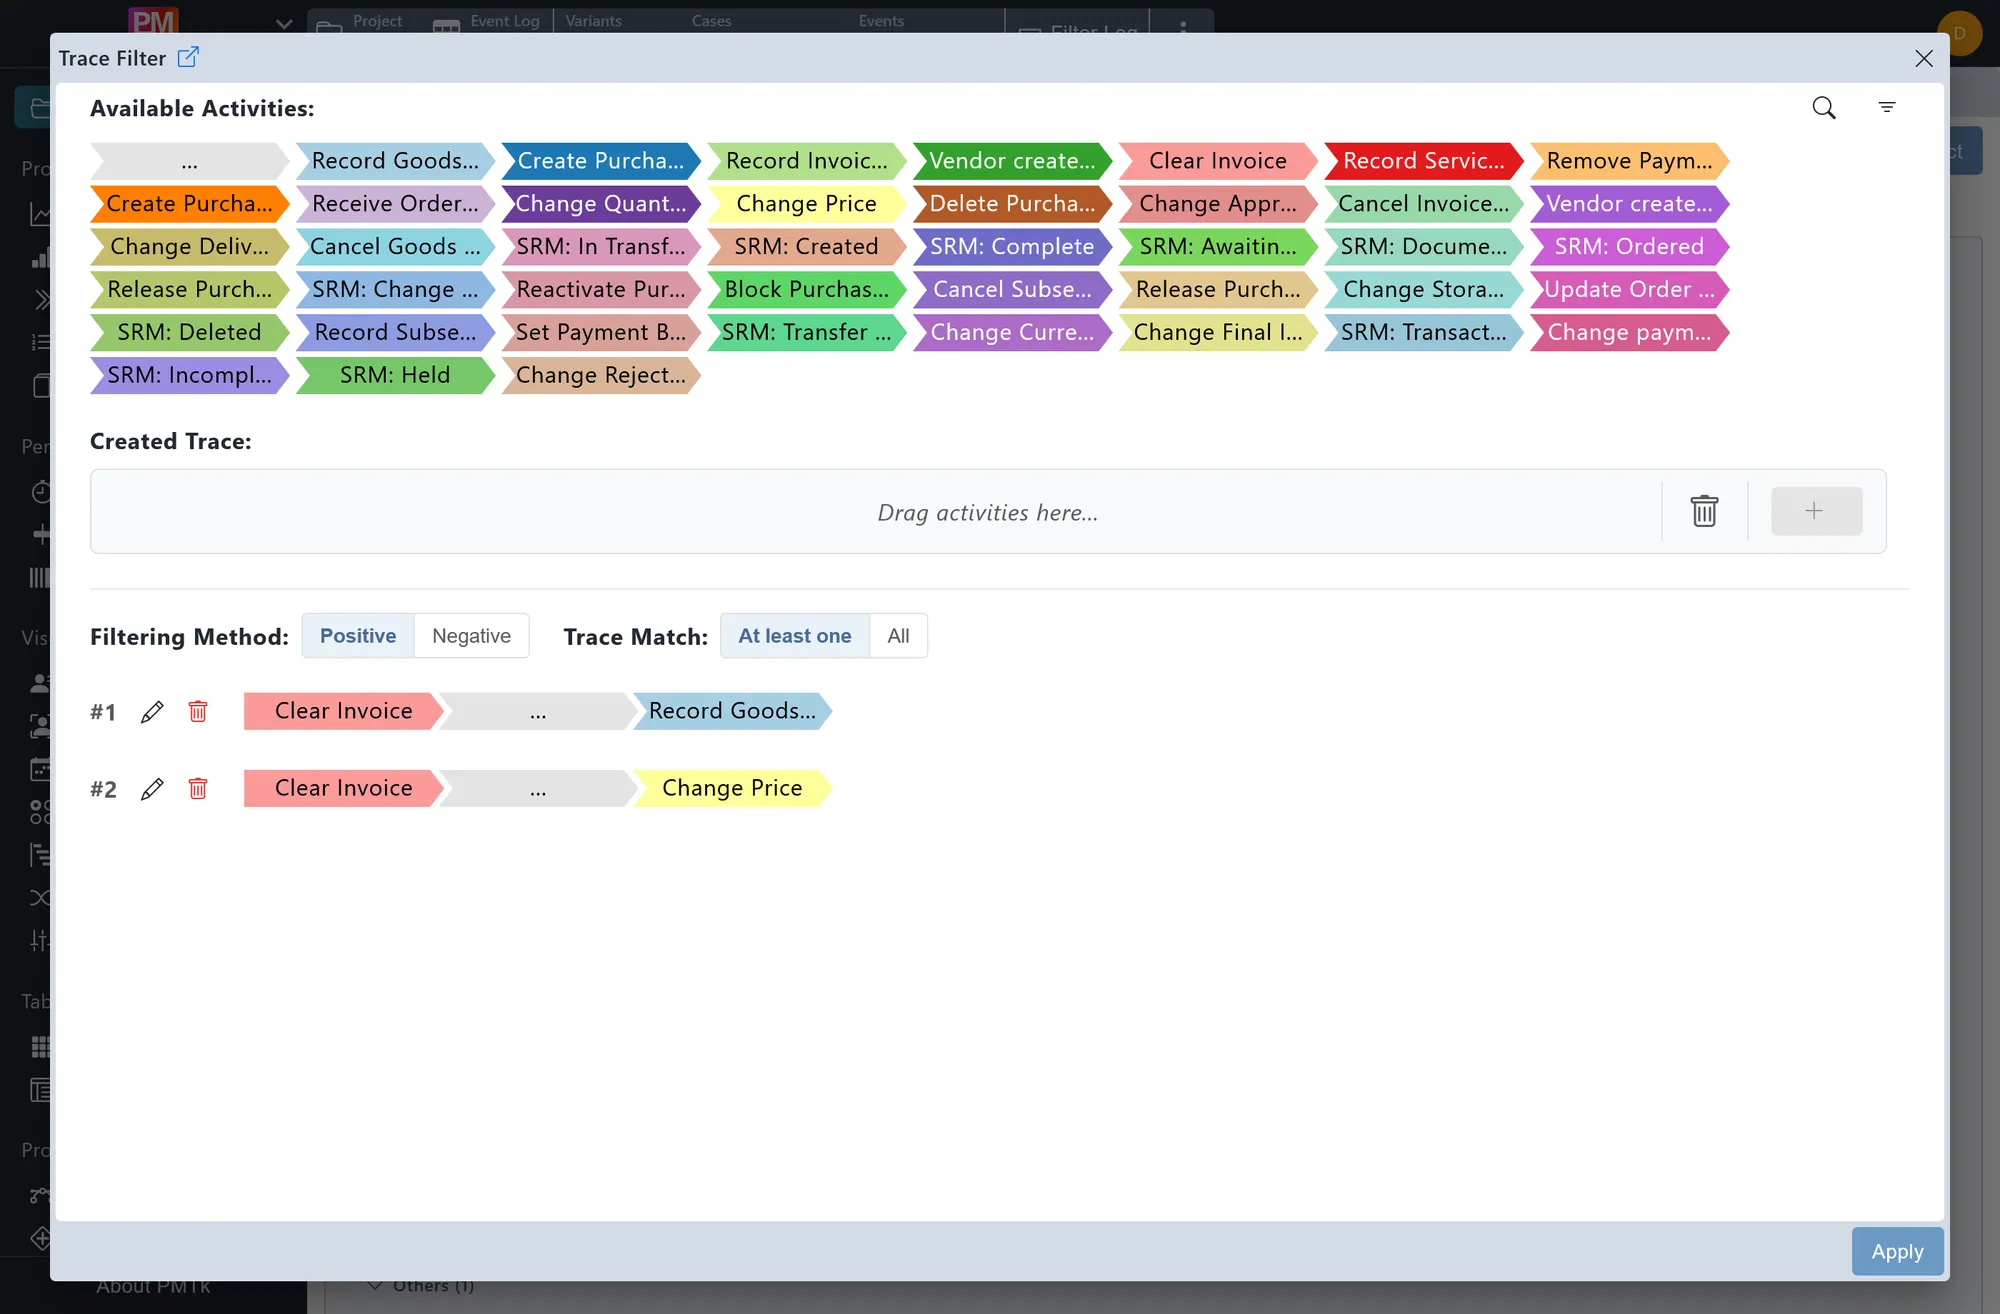Select the SRM: Change ... activity

pyautogui.click(x=396, y=290)
